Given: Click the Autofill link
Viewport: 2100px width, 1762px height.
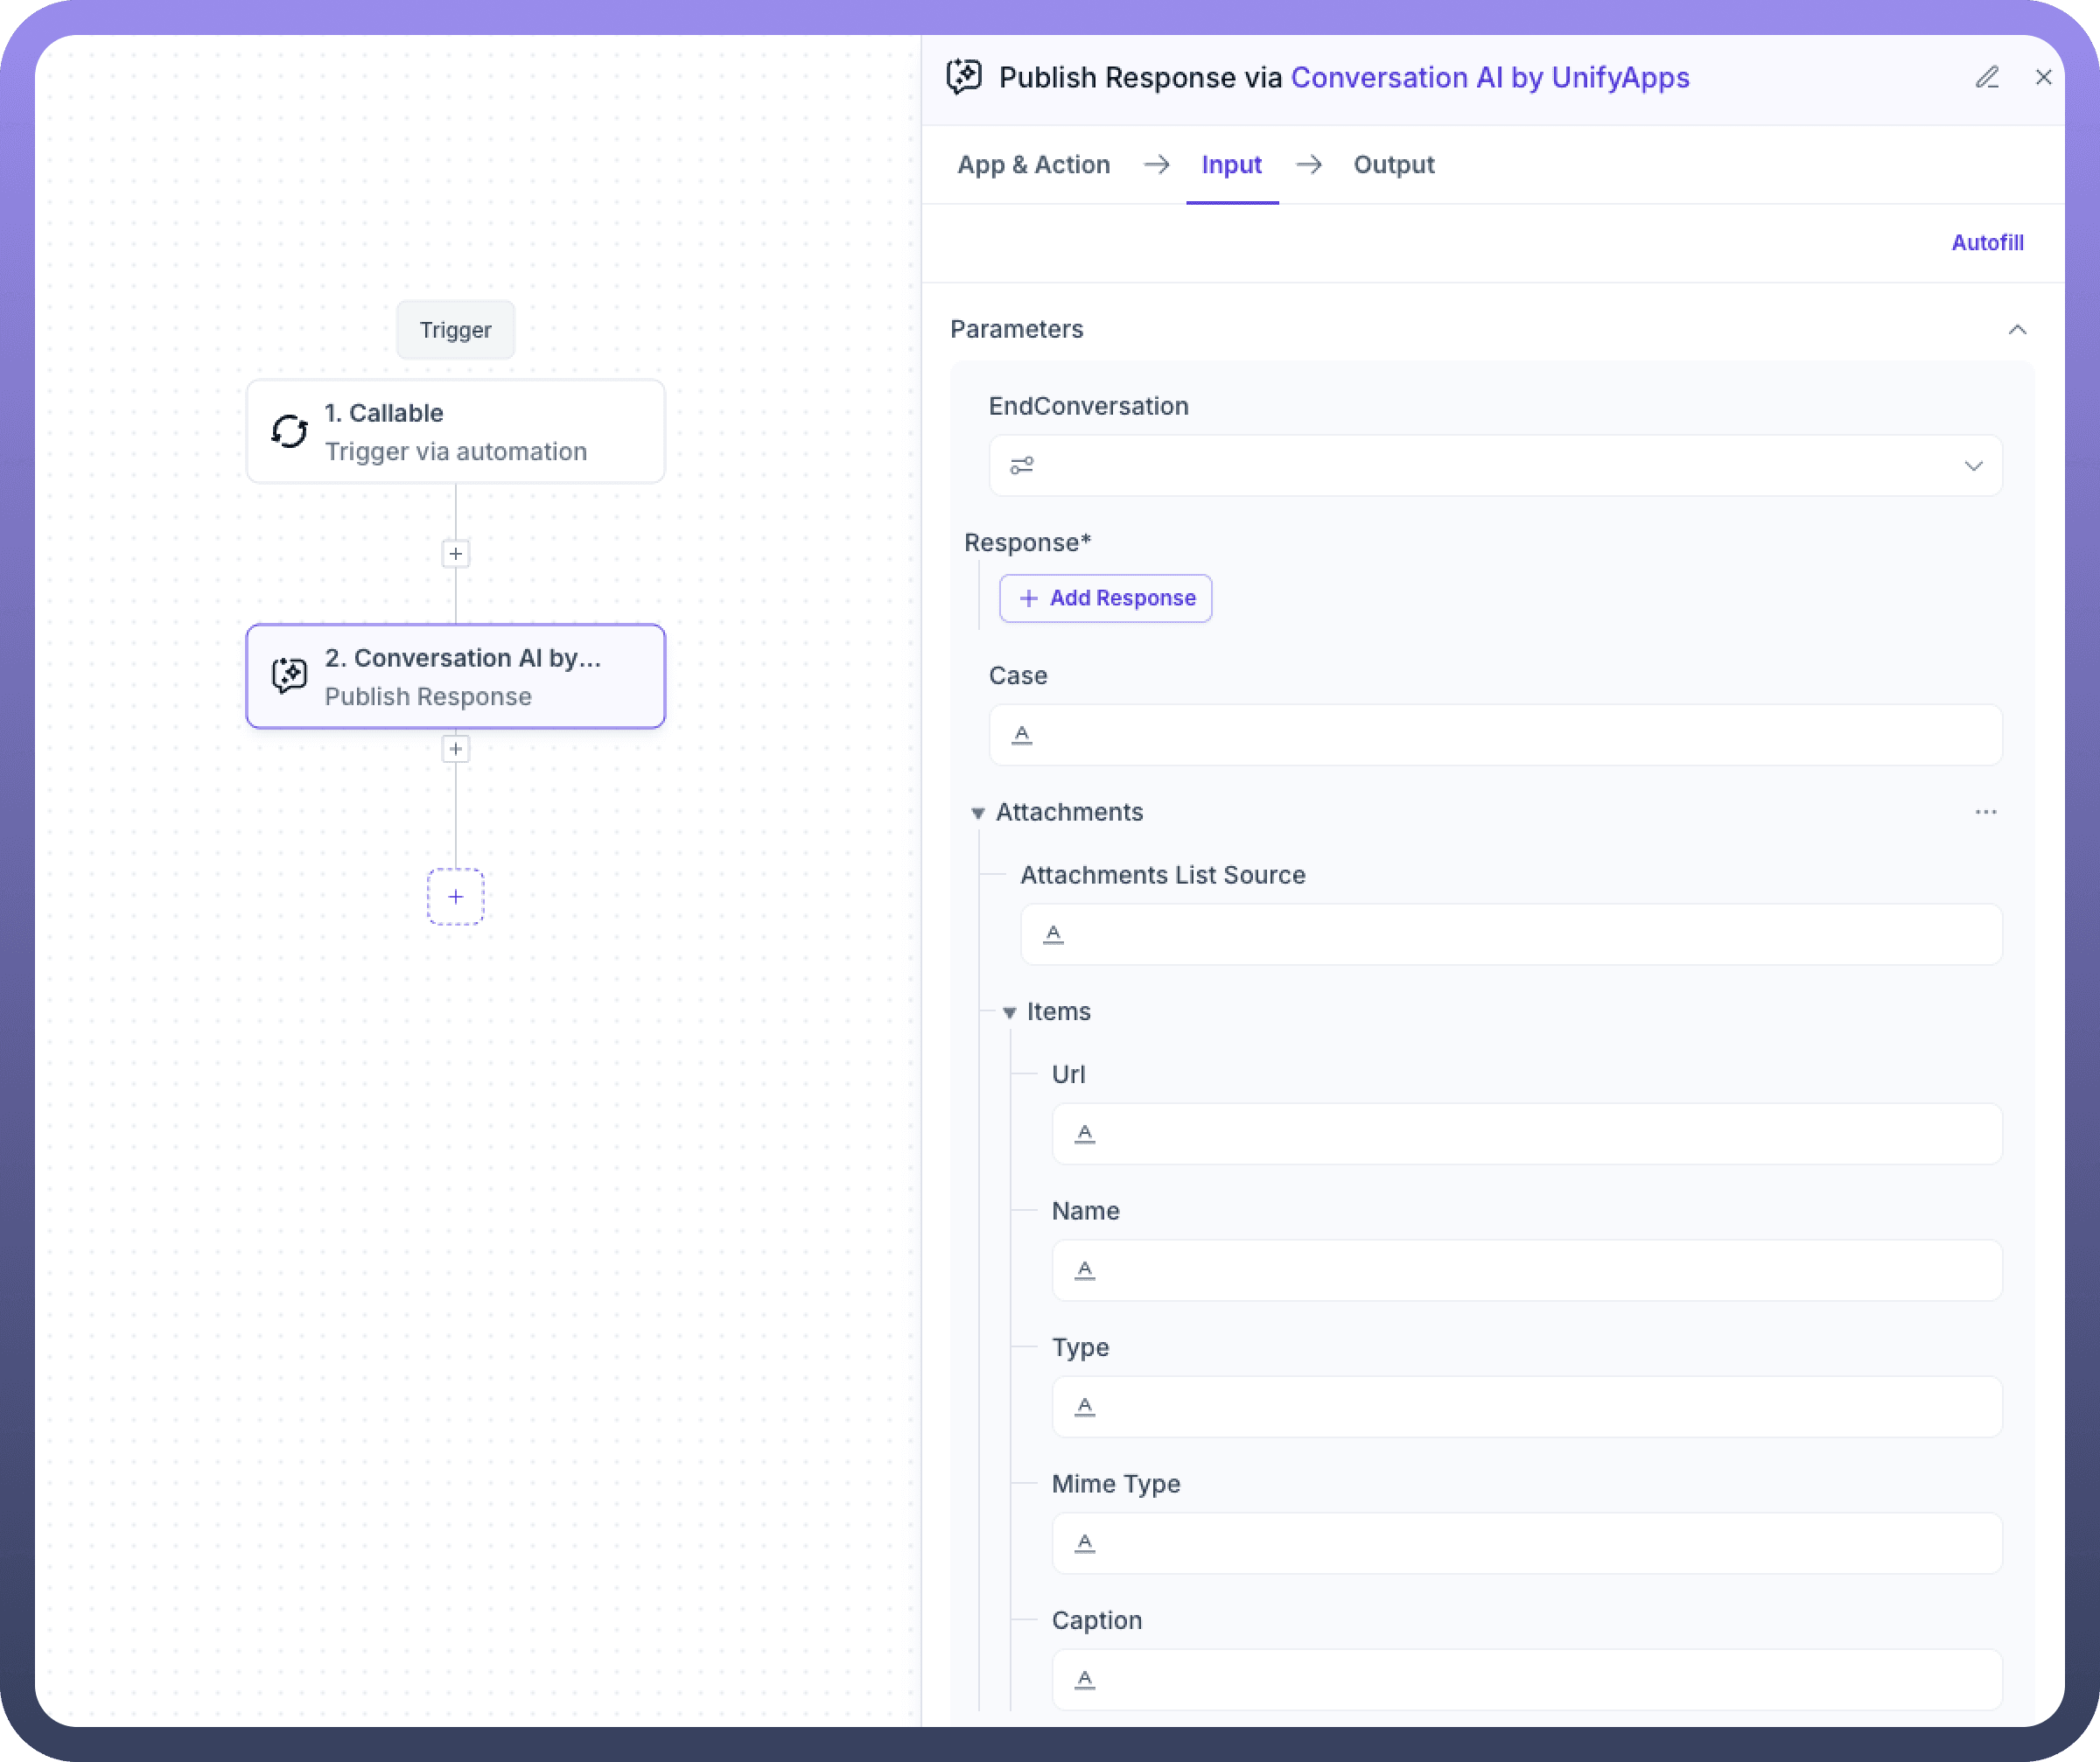Looking at the screenshot, I should 1986,243.
